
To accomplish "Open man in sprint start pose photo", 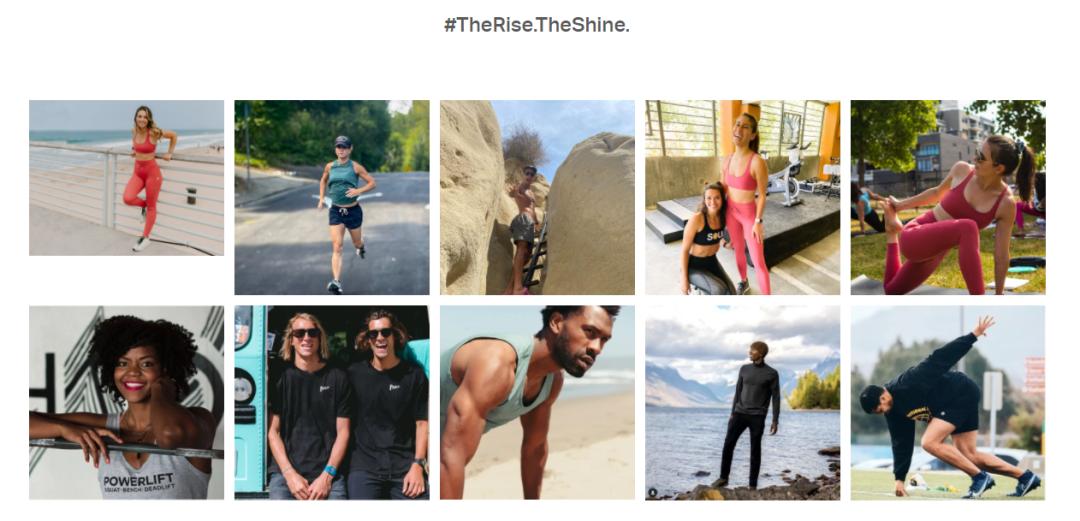I will coord(948,402).
